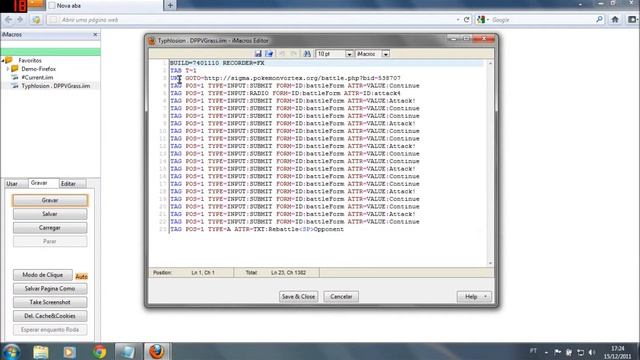
Task: Click the Gravar record button
Action: pyautogui.click(x=50, y=200)
